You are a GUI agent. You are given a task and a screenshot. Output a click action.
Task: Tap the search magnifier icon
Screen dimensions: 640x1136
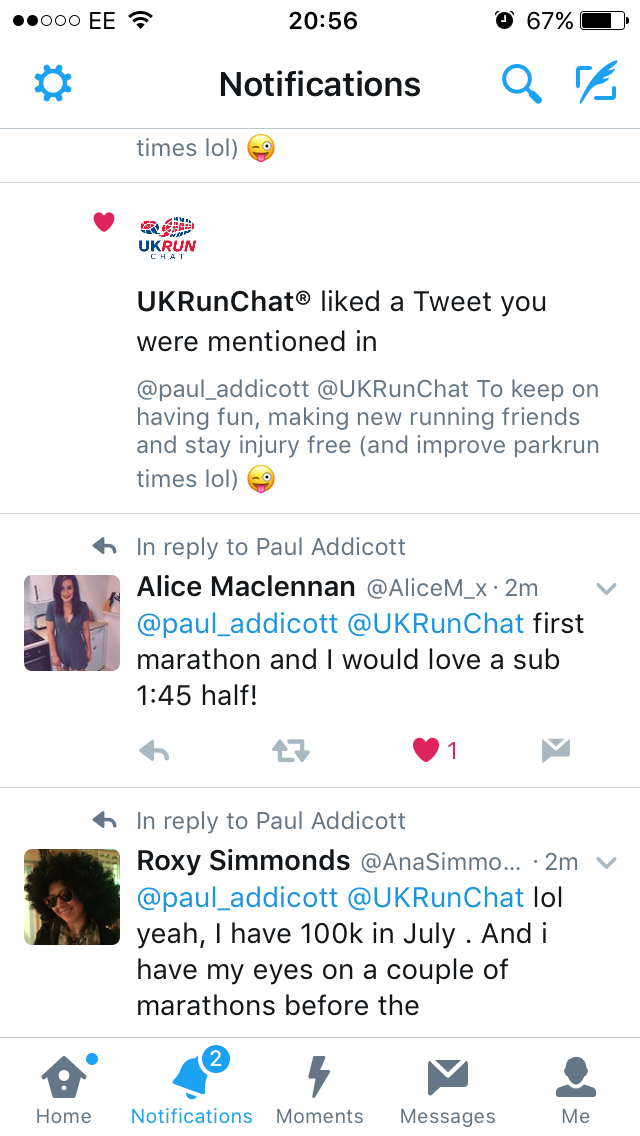tap(522, 83)
